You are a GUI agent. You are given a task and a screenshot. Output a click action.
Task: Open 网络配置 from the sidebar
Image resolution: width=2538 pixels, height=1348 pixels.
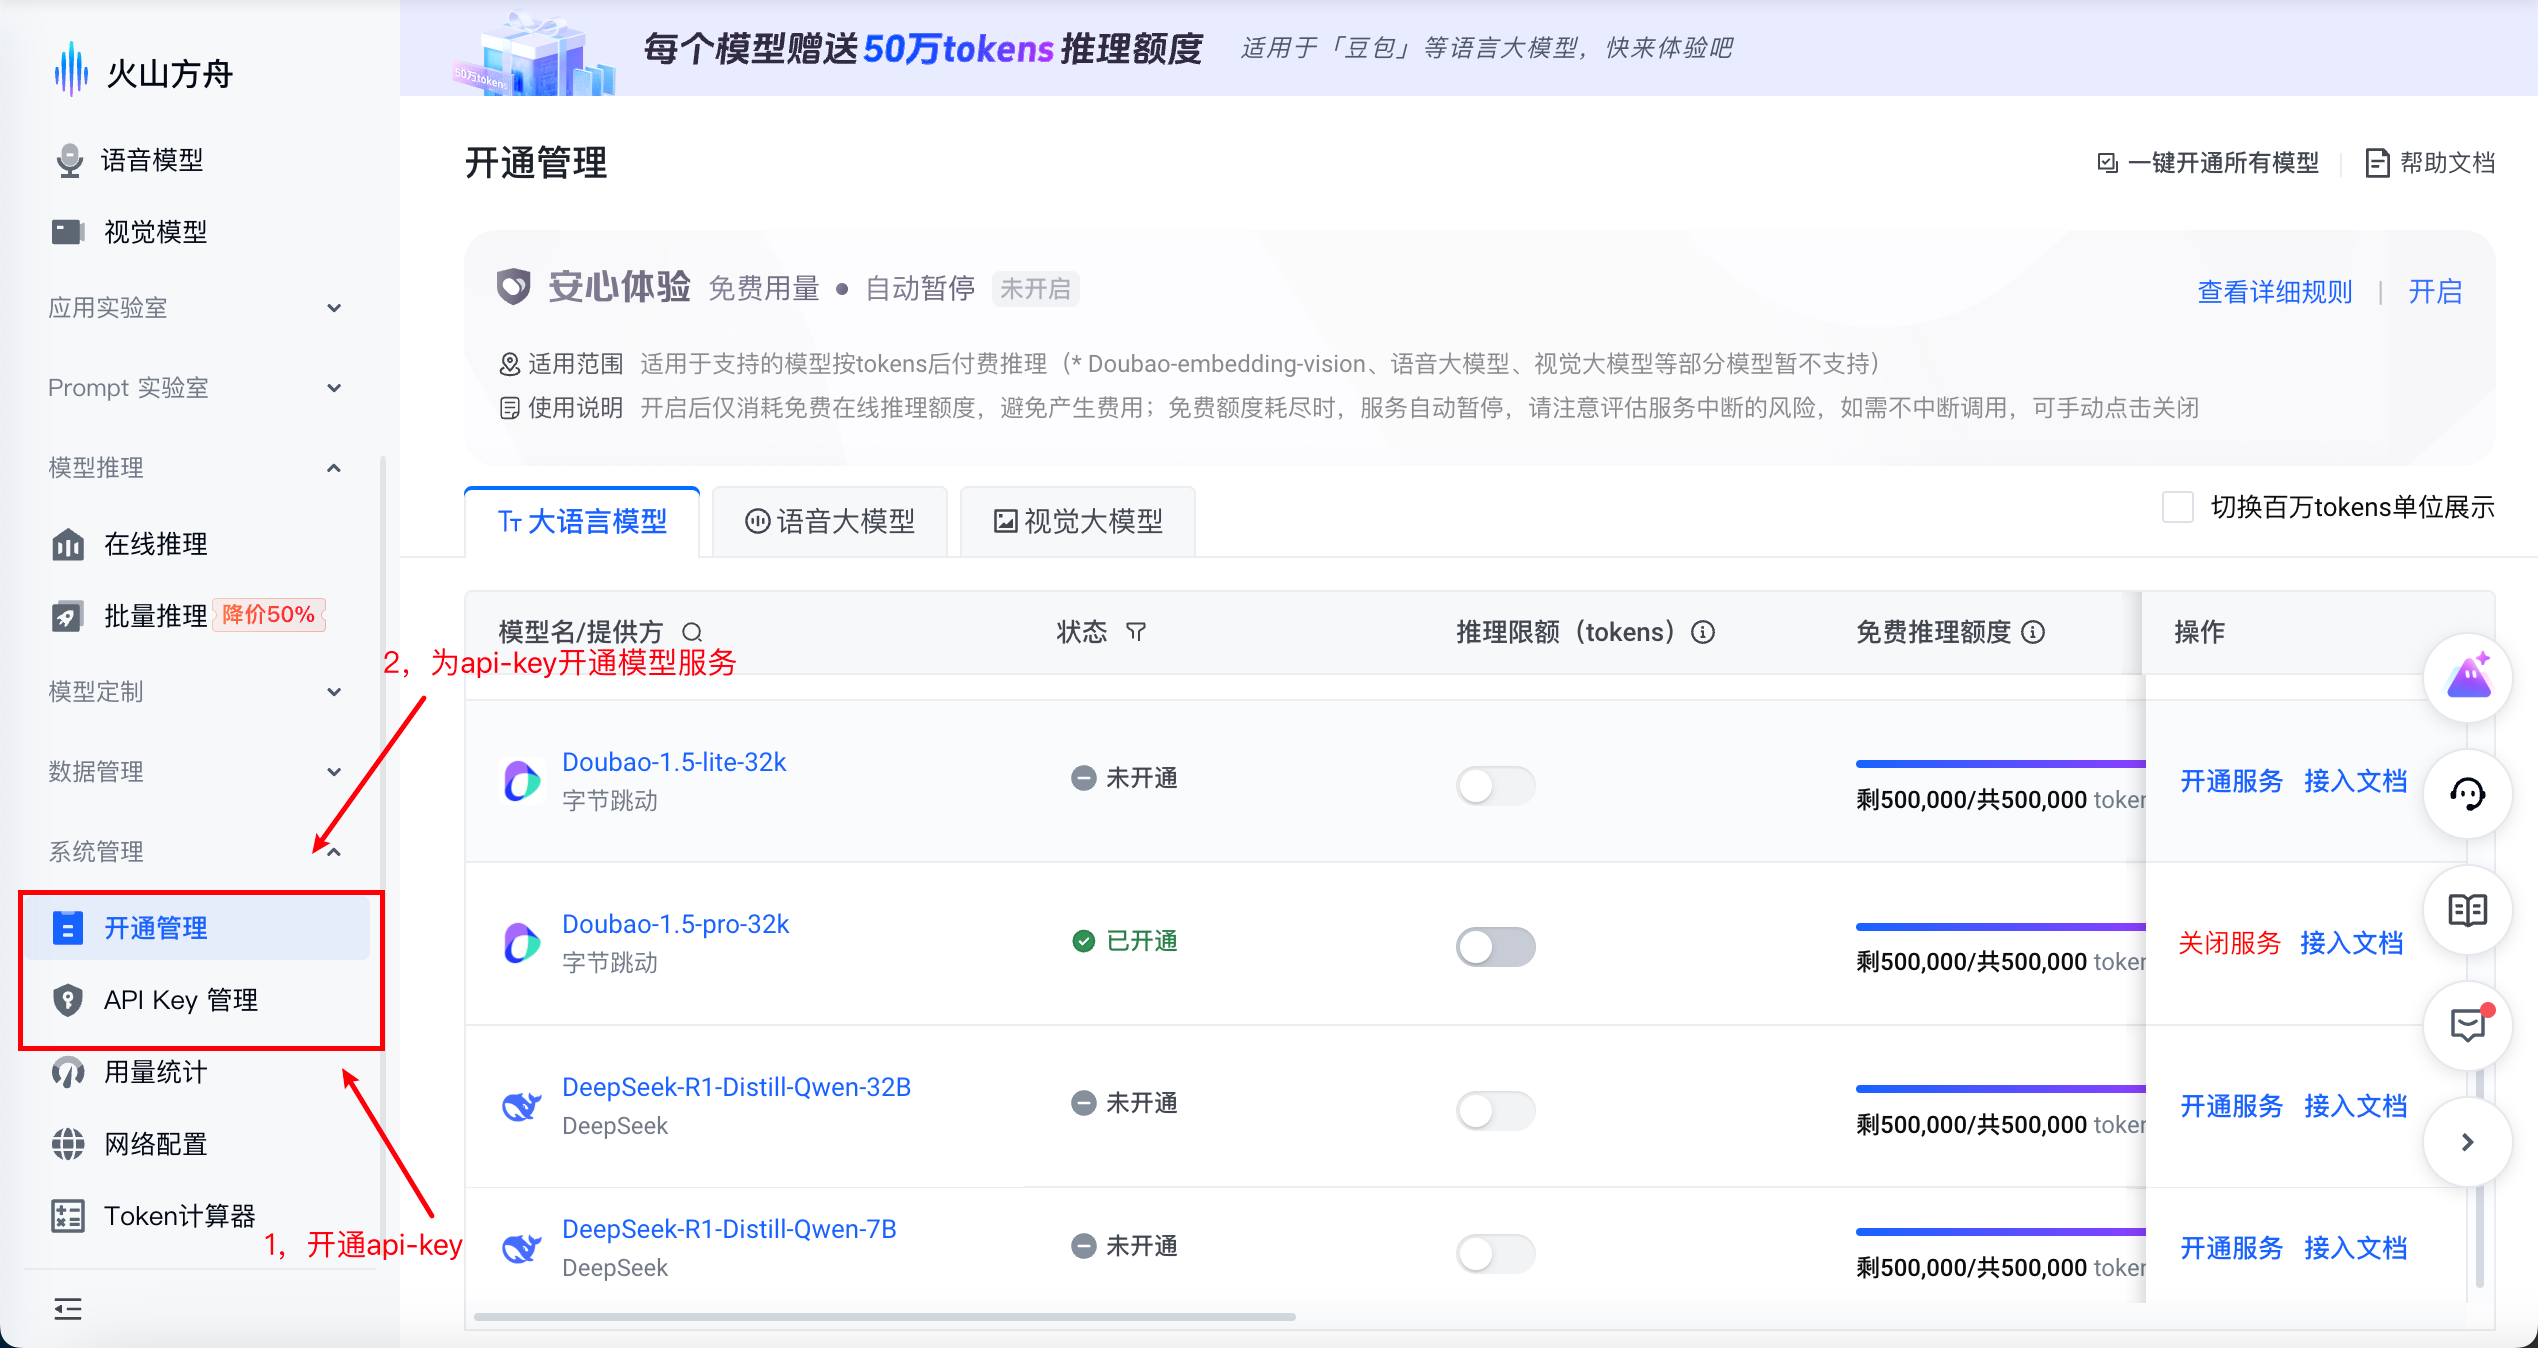pyautogui.click(x=155, y=1143)
